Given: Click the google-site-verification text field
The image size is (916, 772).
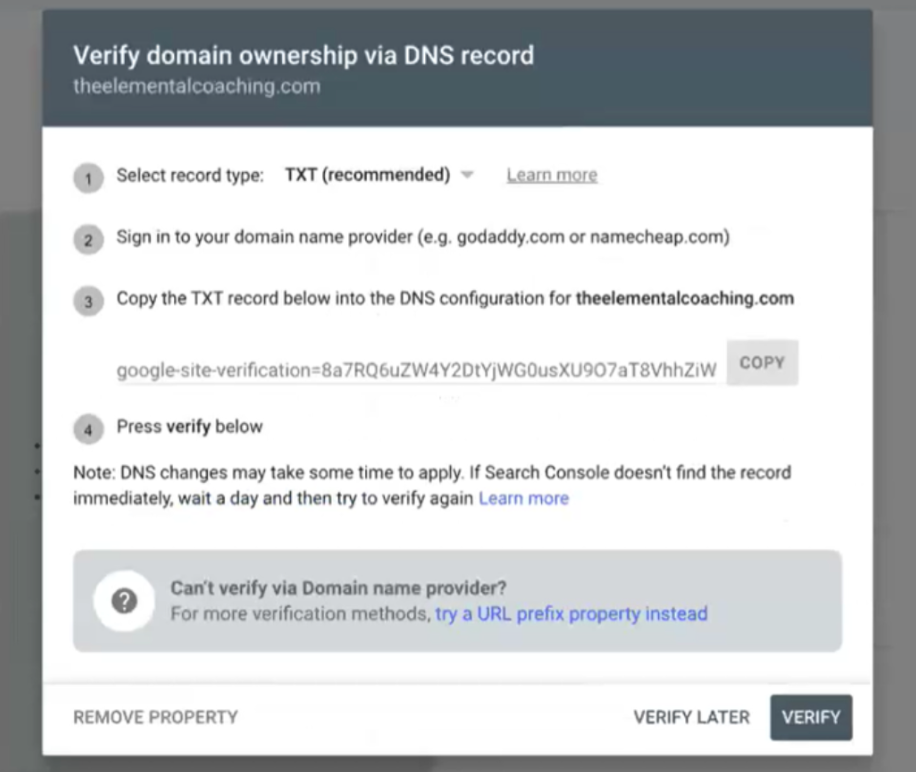Looking at the screenshot, I should point(416,370).
